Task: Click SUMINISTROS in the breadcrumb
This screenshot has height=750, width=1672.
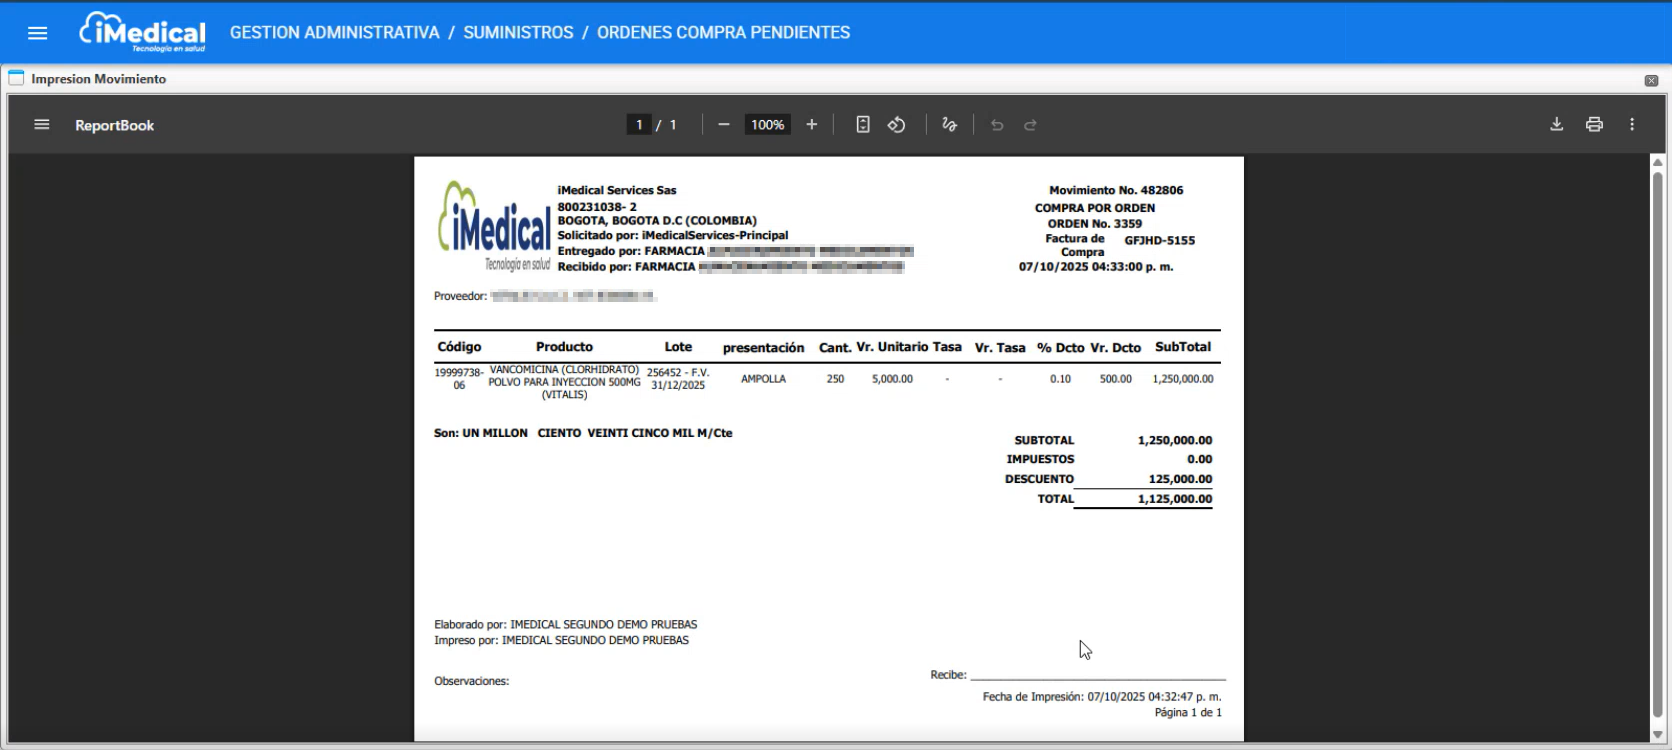Action: click(x=518, y=33)
